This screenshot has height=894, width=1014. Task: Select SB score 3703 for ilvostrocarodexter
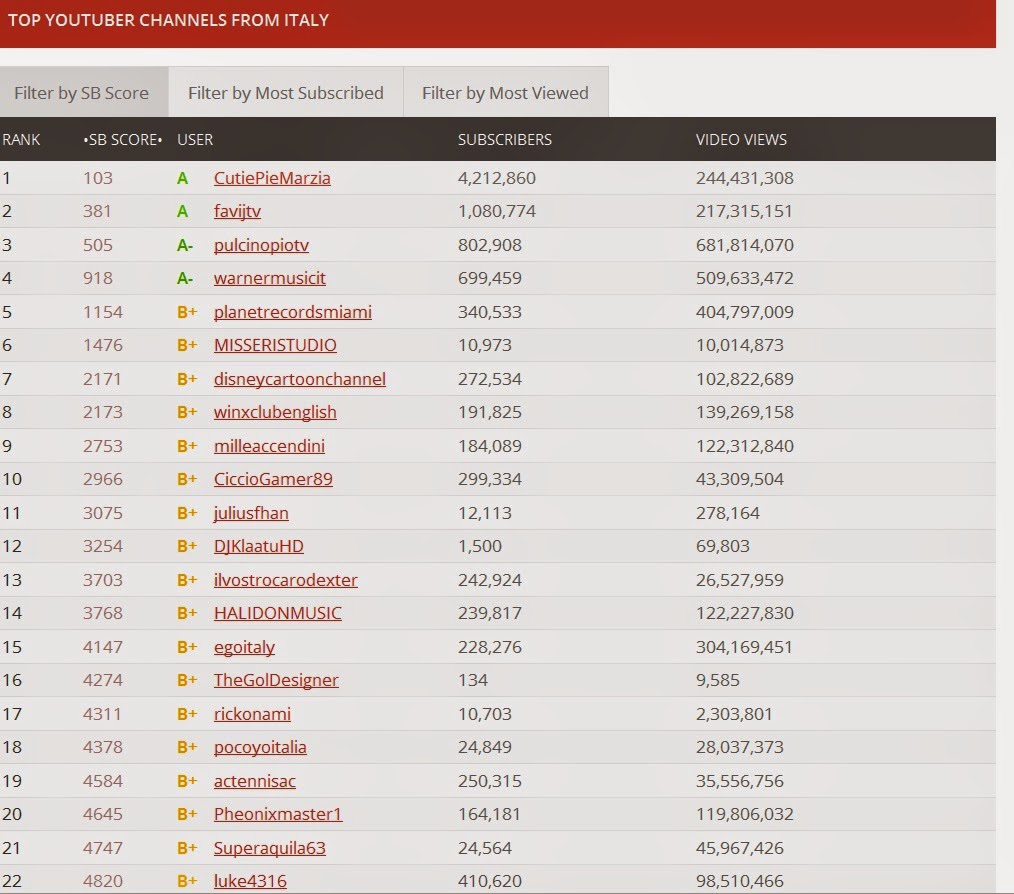click(103, 580)
